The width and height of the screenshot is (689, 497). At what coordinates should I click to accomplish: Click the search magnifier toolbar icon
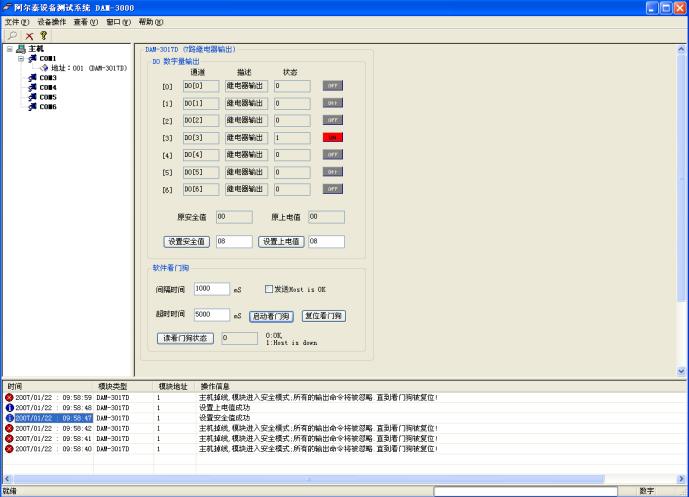[10, 35]
